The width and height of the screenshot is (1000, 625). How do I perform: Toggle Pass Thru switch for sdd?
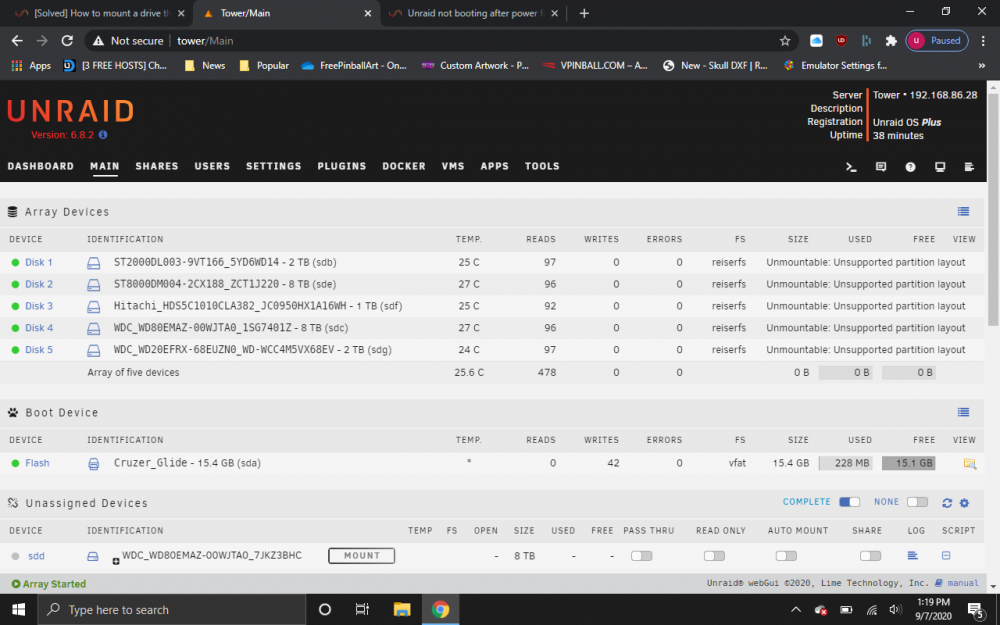coord(642,555)
